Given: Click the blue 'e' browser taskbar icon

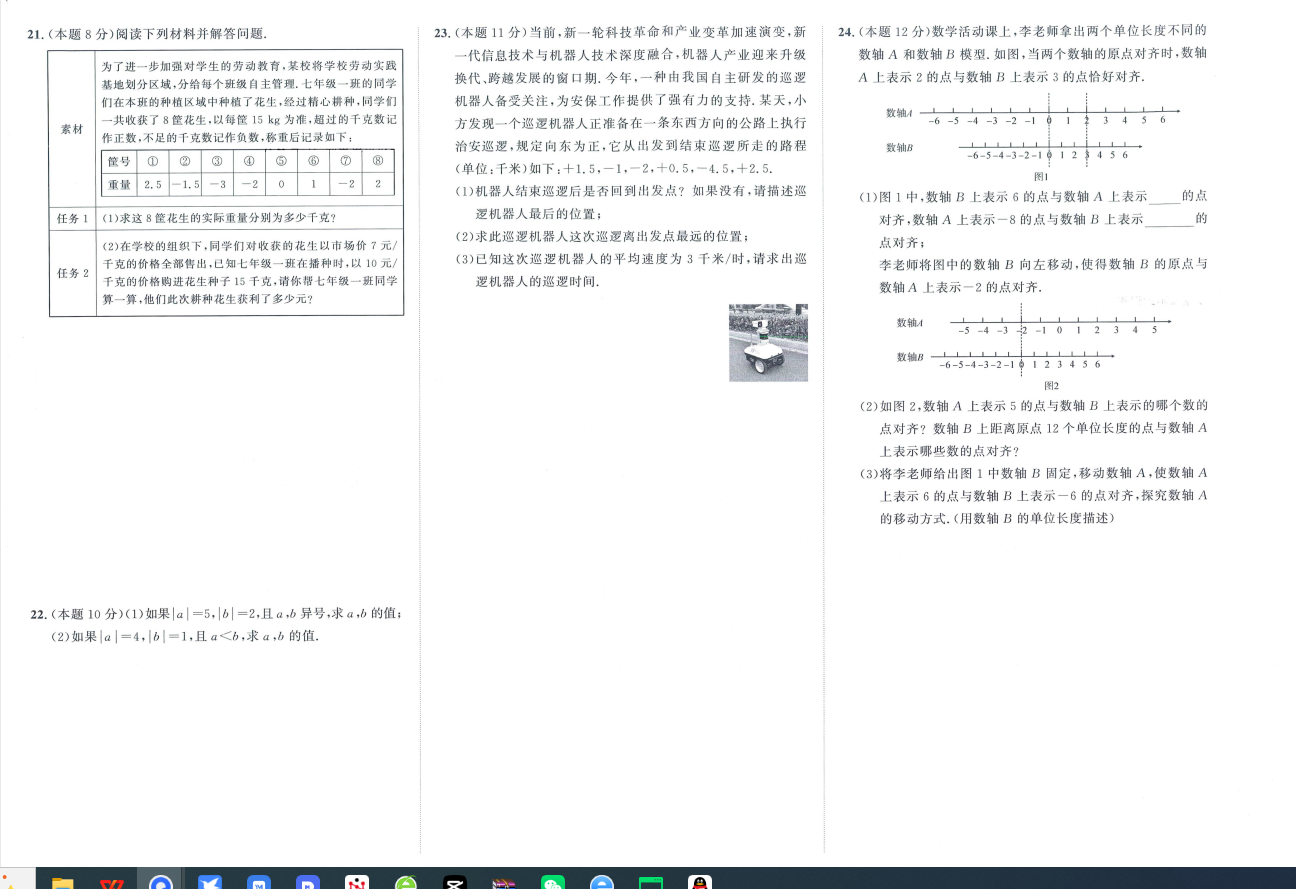Looking at the screenshot, I should tap(602, 881).
